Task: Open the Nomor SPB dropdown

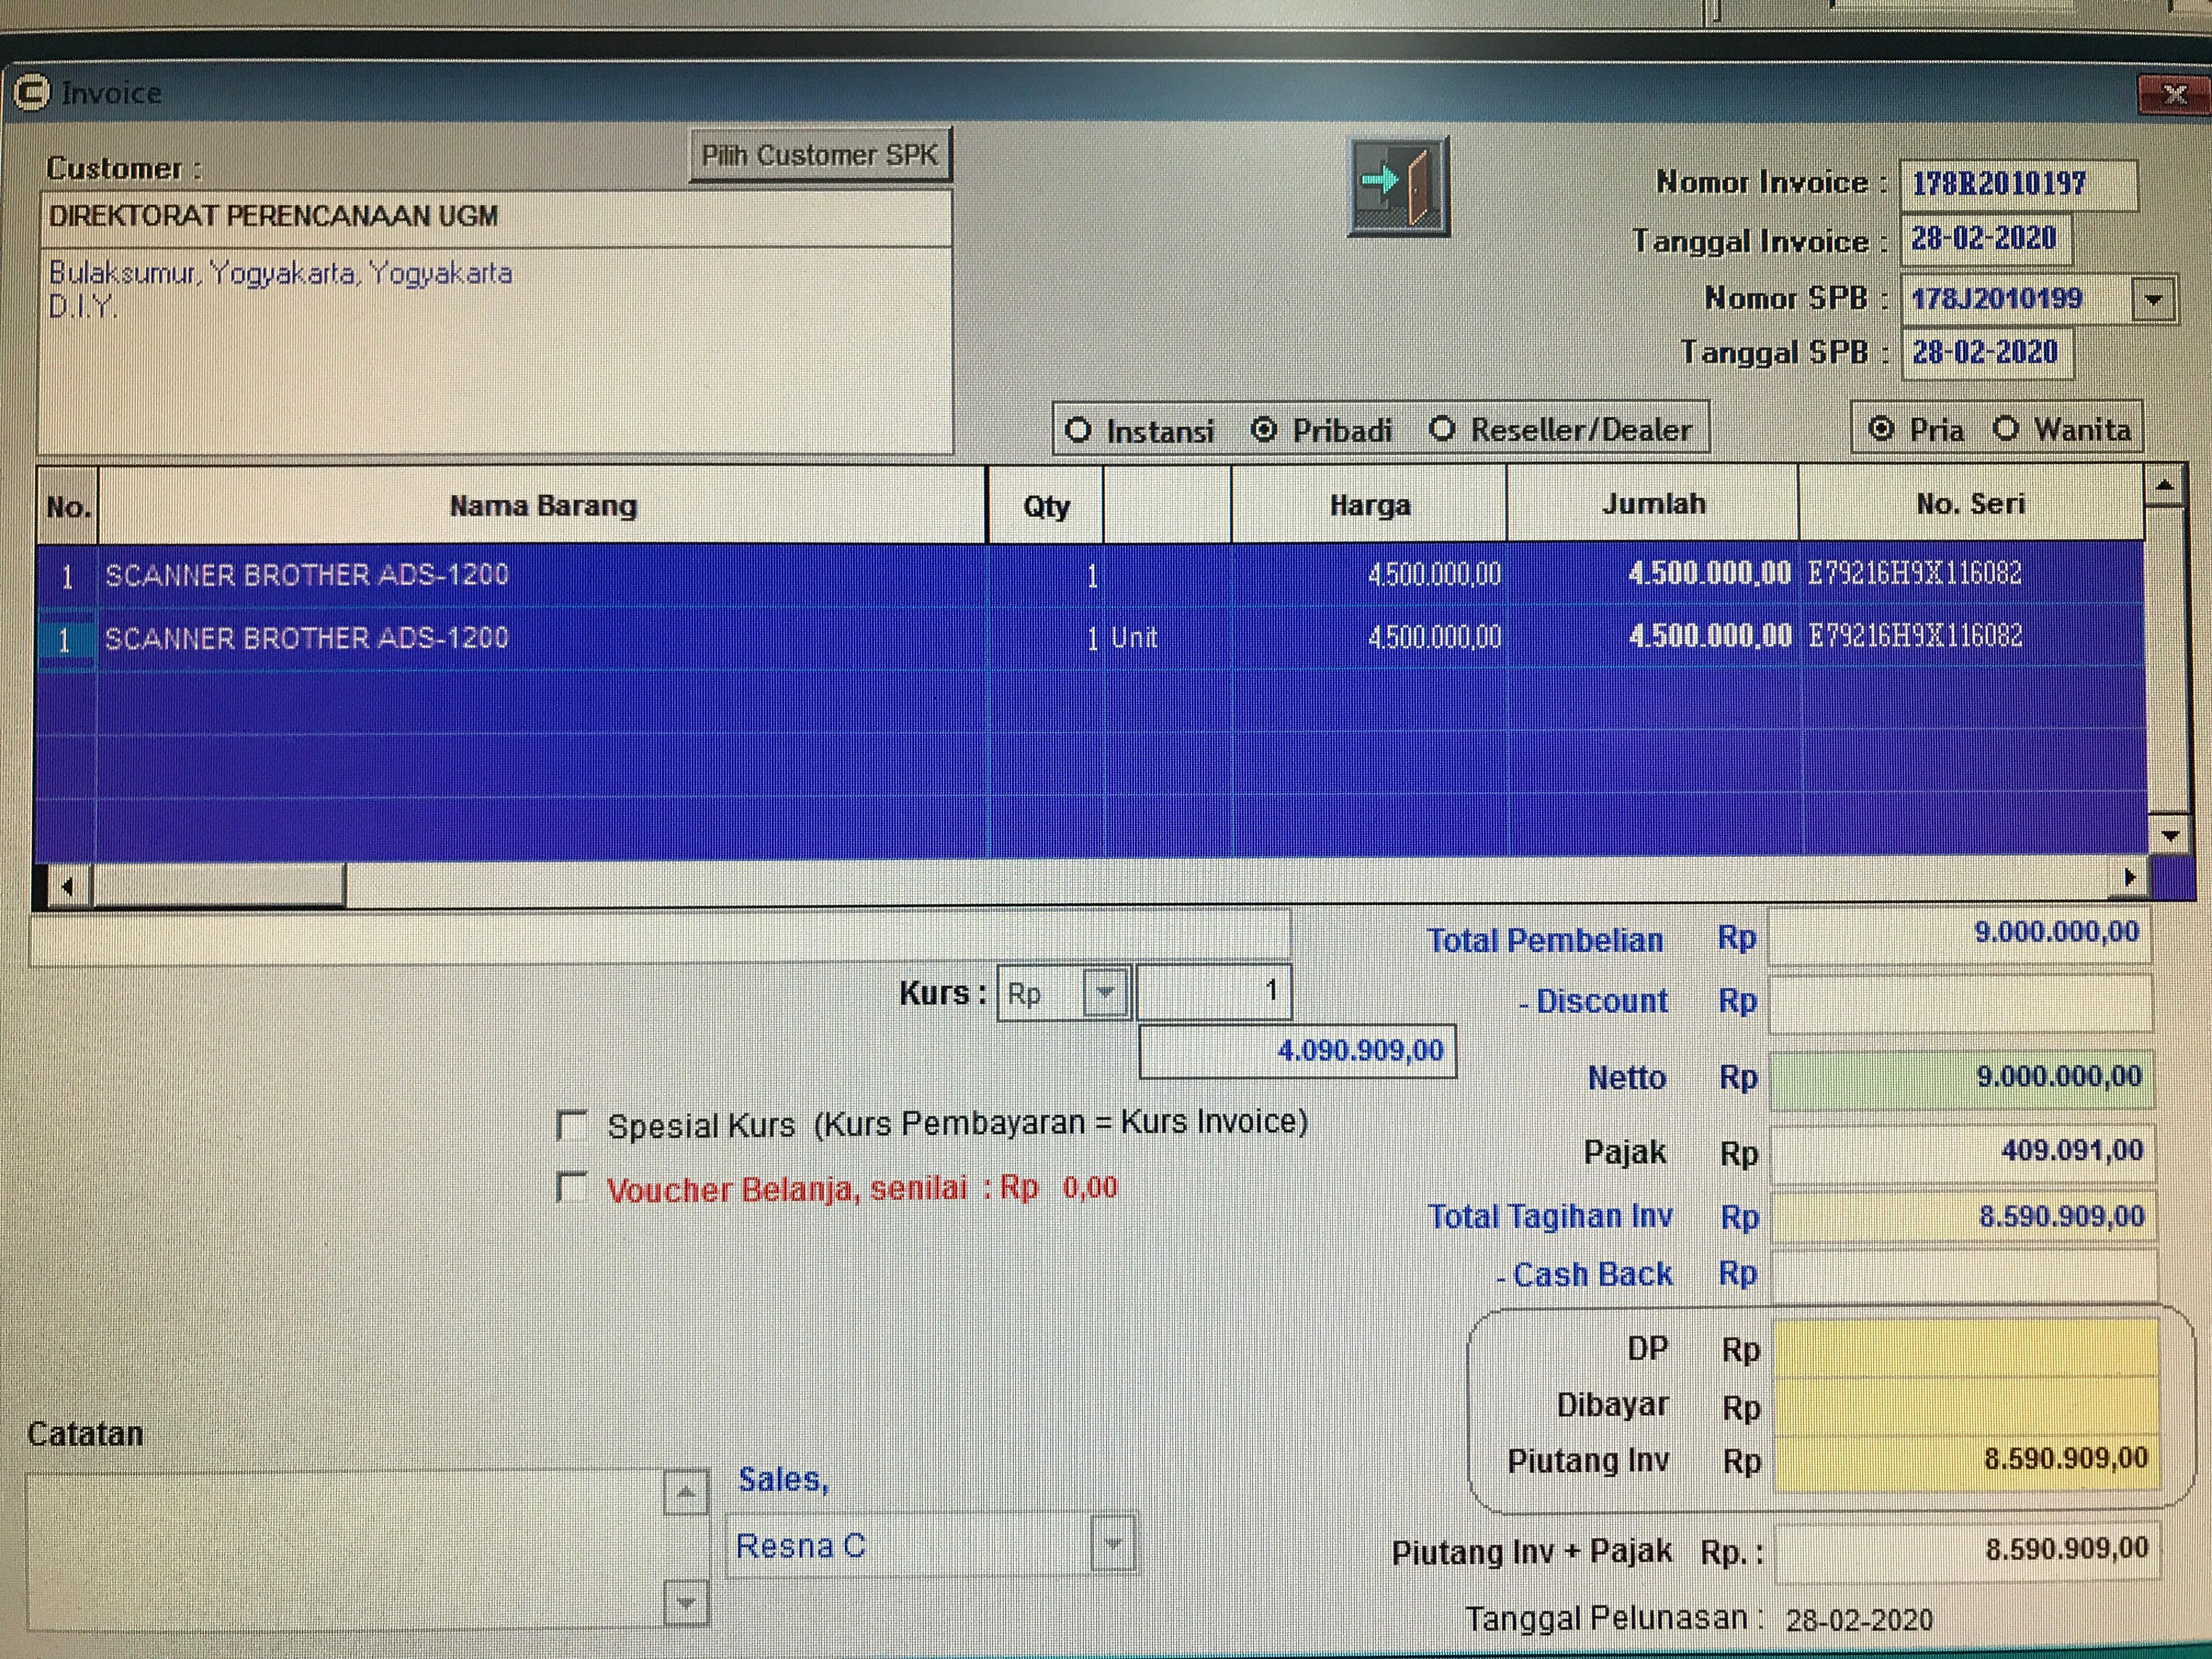Action: point(2153,299)
